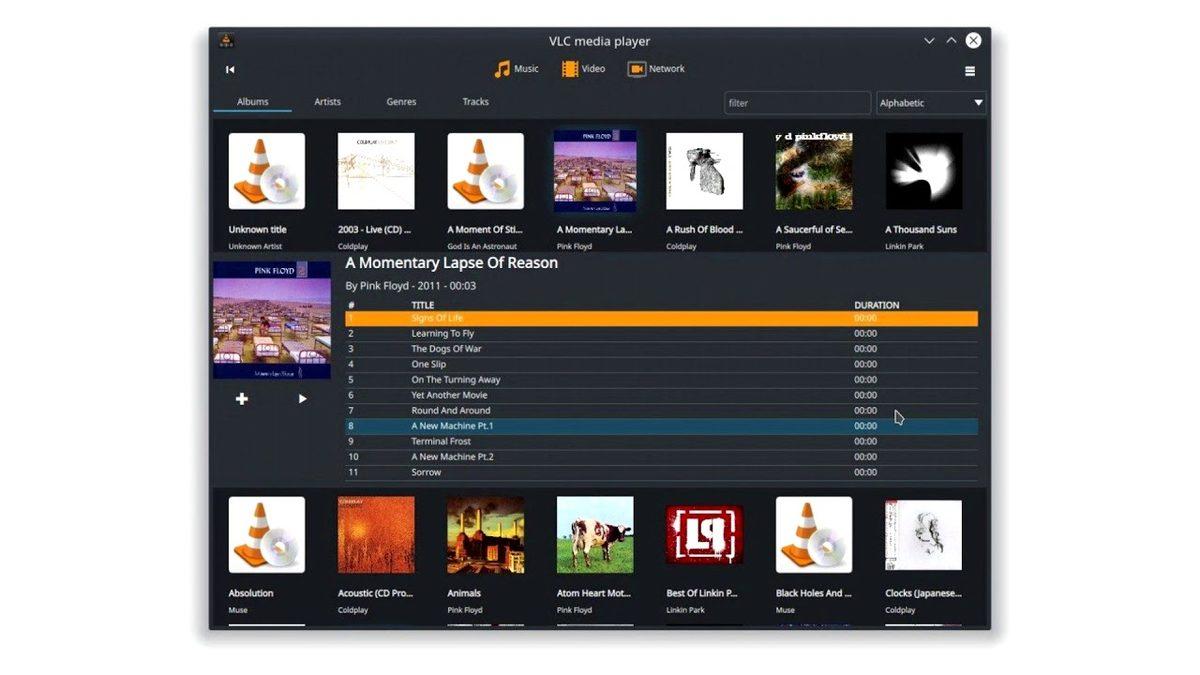This screenshot has width=1200, height=675.
Task: Open the Alphabetic sorting dropdown
Action: 930,102
